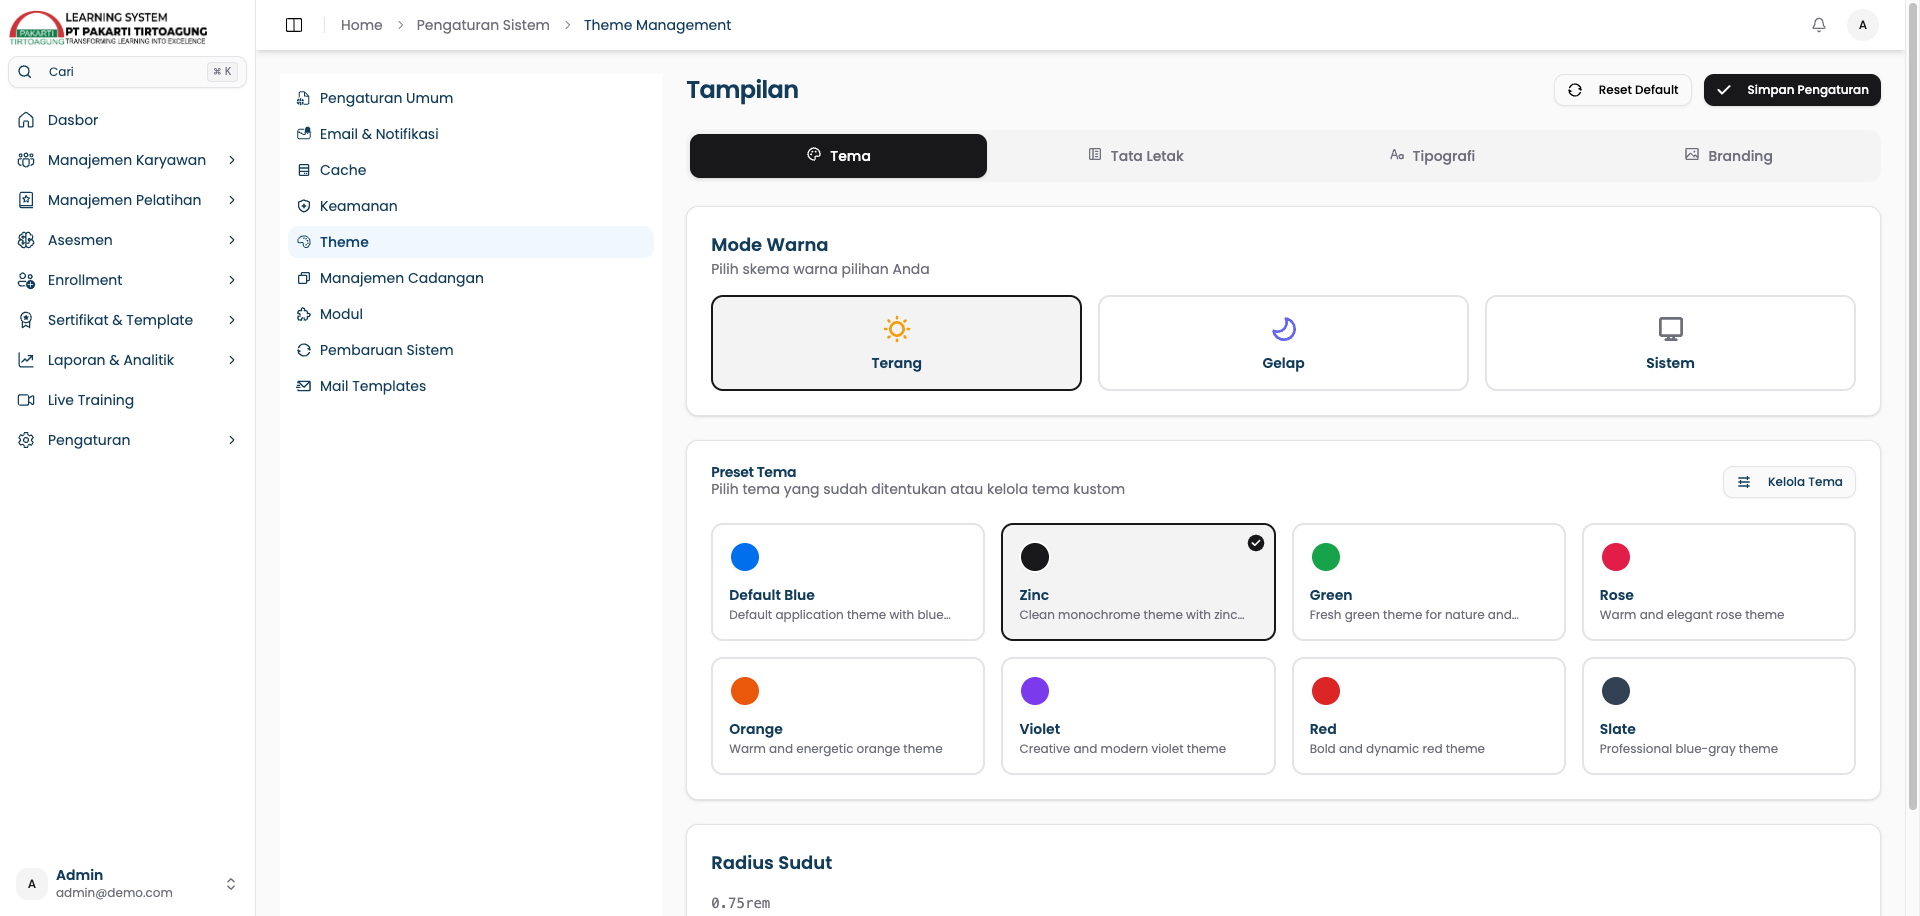1920x916 pixels.
Task: Click the Mail Templates envelope icon
Action: click(304, 386)
